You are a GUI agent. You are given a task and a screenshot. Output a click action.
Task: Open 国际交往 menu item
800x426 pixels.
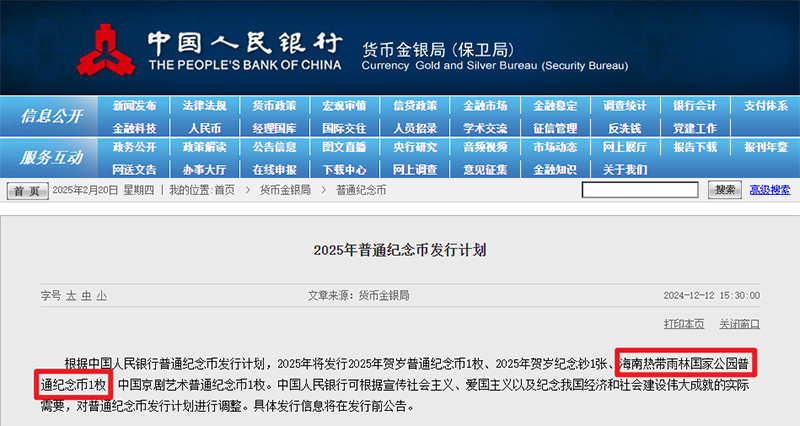pos(344,128)
